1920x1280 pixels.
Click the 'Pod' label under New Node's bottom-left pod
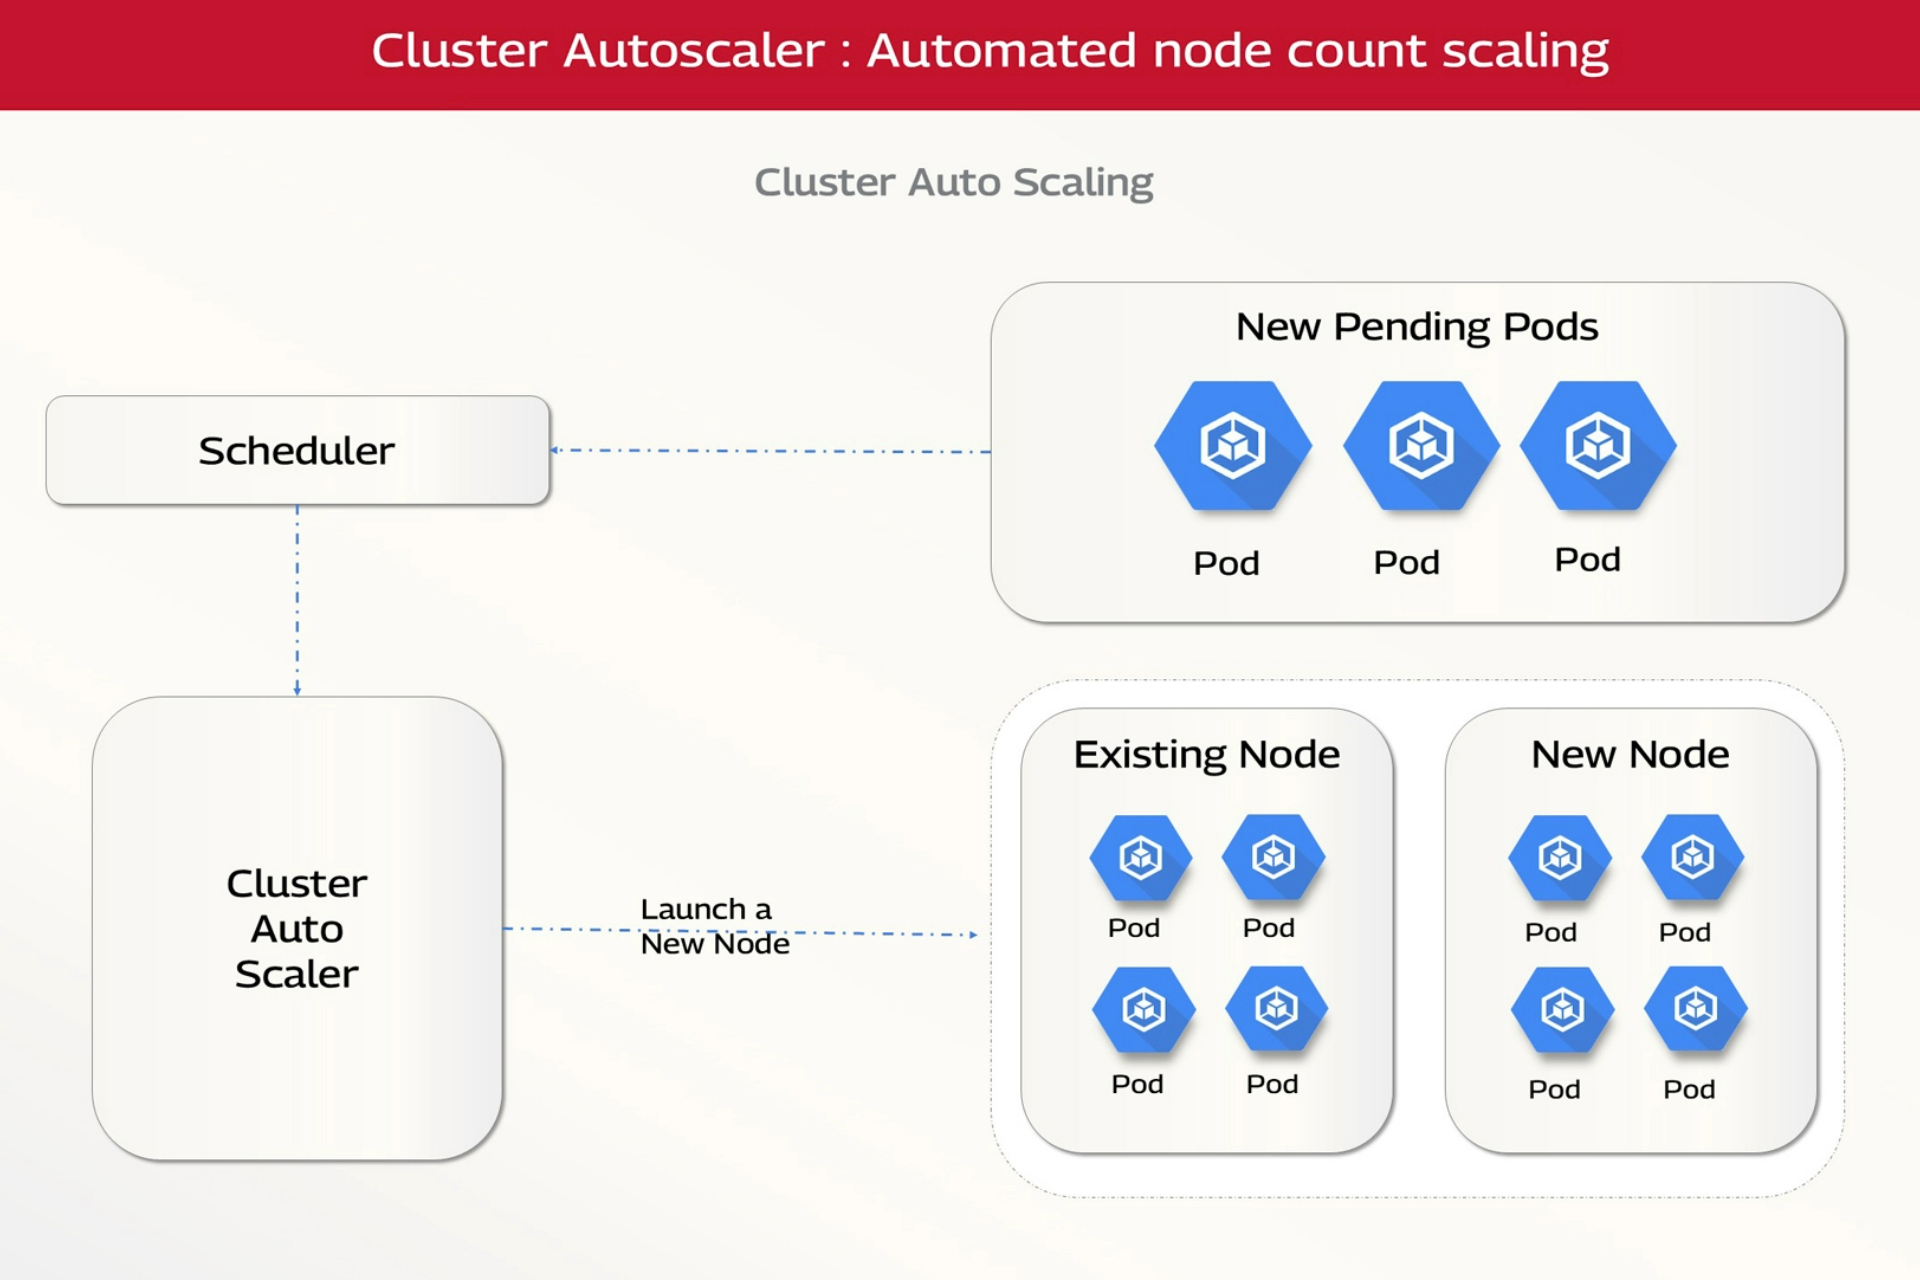[1554, 1089]
